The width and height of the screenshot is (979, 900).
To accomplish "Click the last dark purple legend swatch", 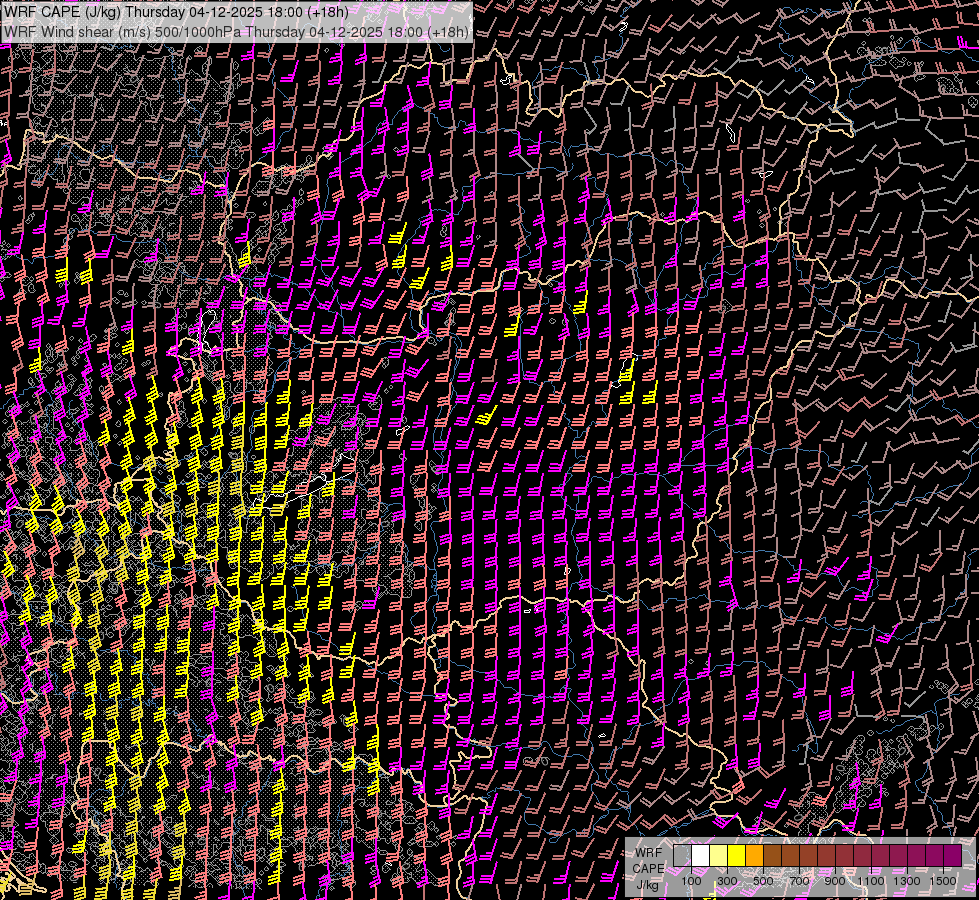I will click(952, 856).
